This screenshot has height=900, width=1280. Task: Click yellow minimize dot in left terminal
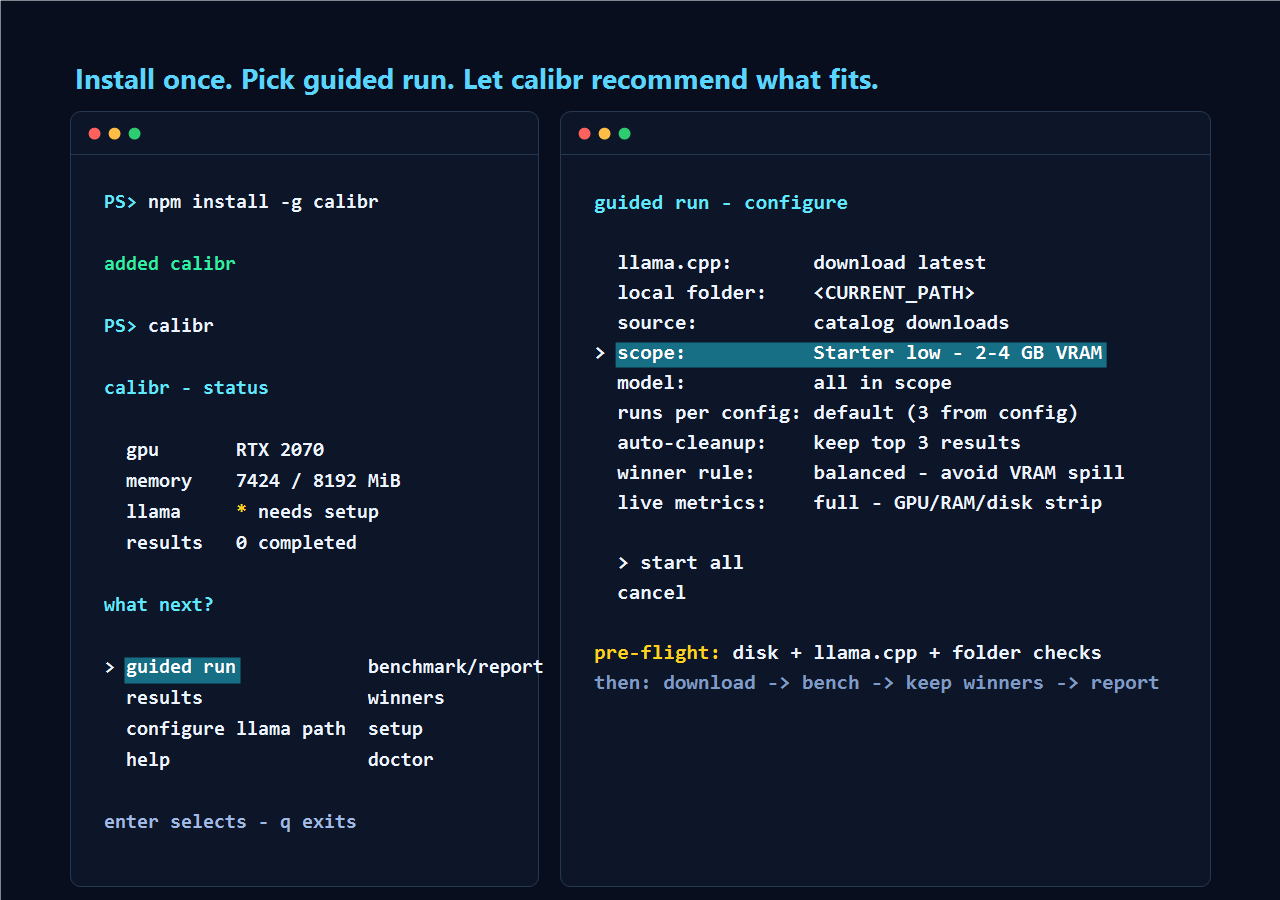115,134
